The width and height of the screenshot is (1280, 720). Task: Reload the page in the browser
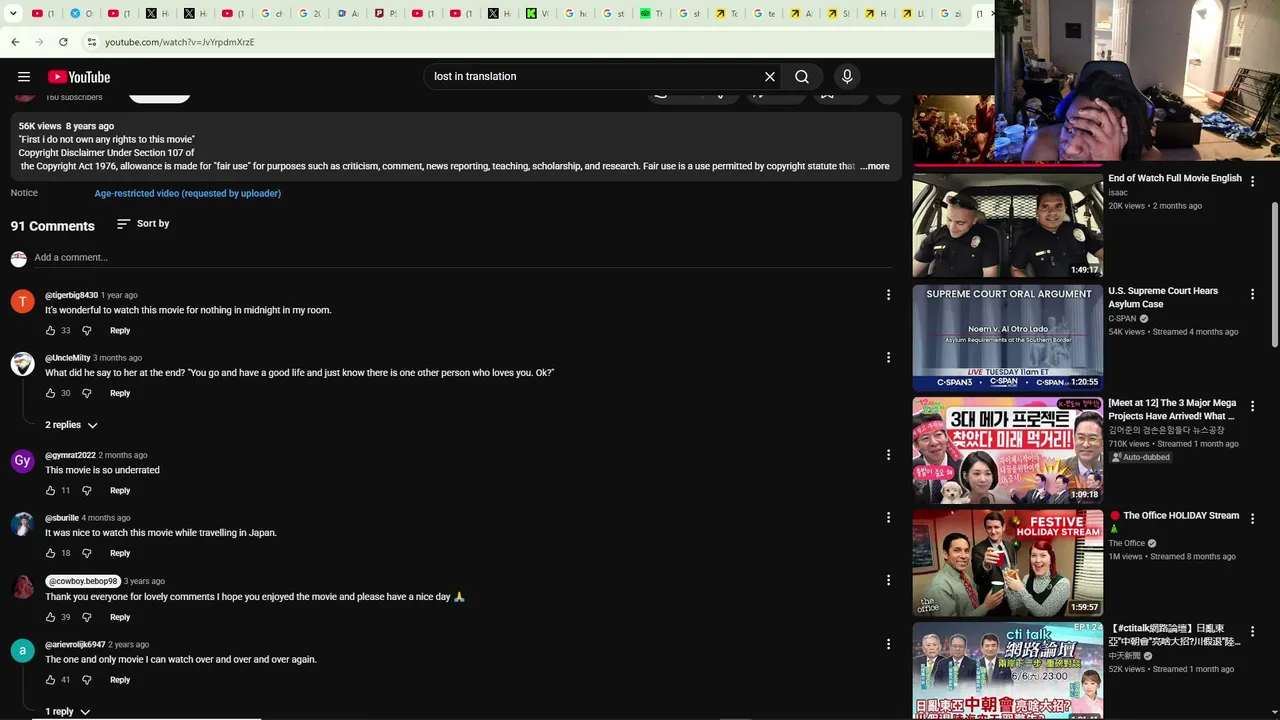click(63, 42)
